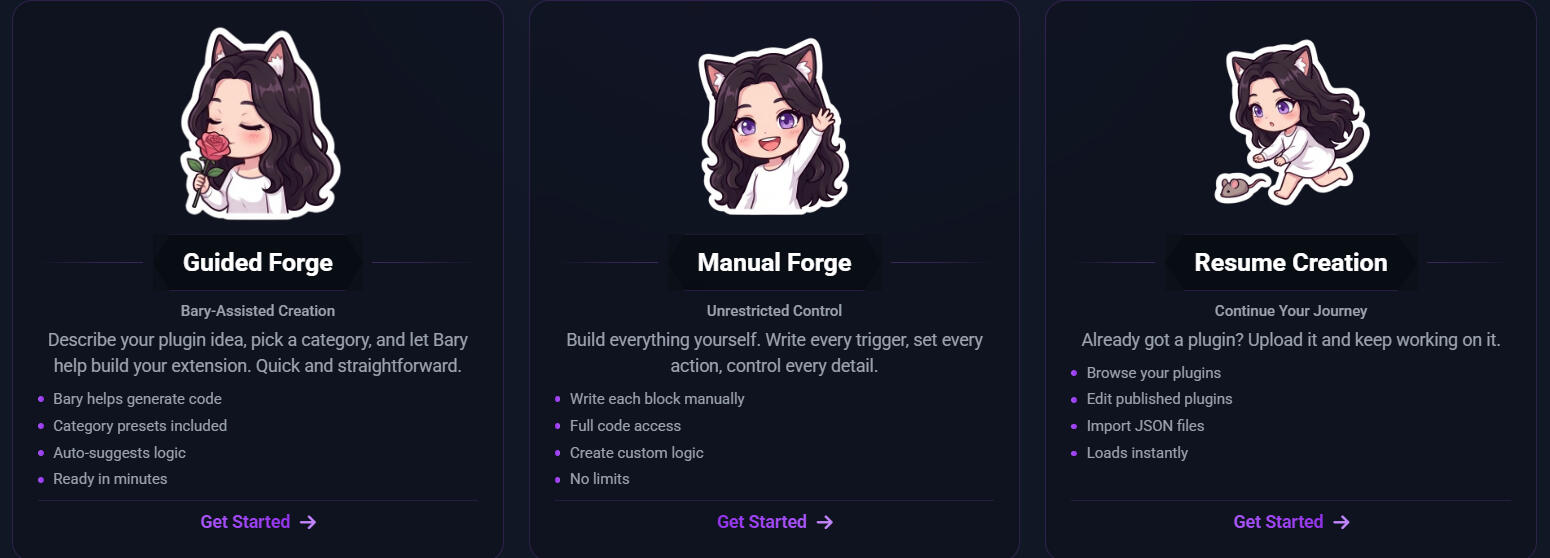Image resolution: width=1550 pixels, height=558 pixels.
Task: Click Get Started under Resume Creation
Action: coord(1278,522)
